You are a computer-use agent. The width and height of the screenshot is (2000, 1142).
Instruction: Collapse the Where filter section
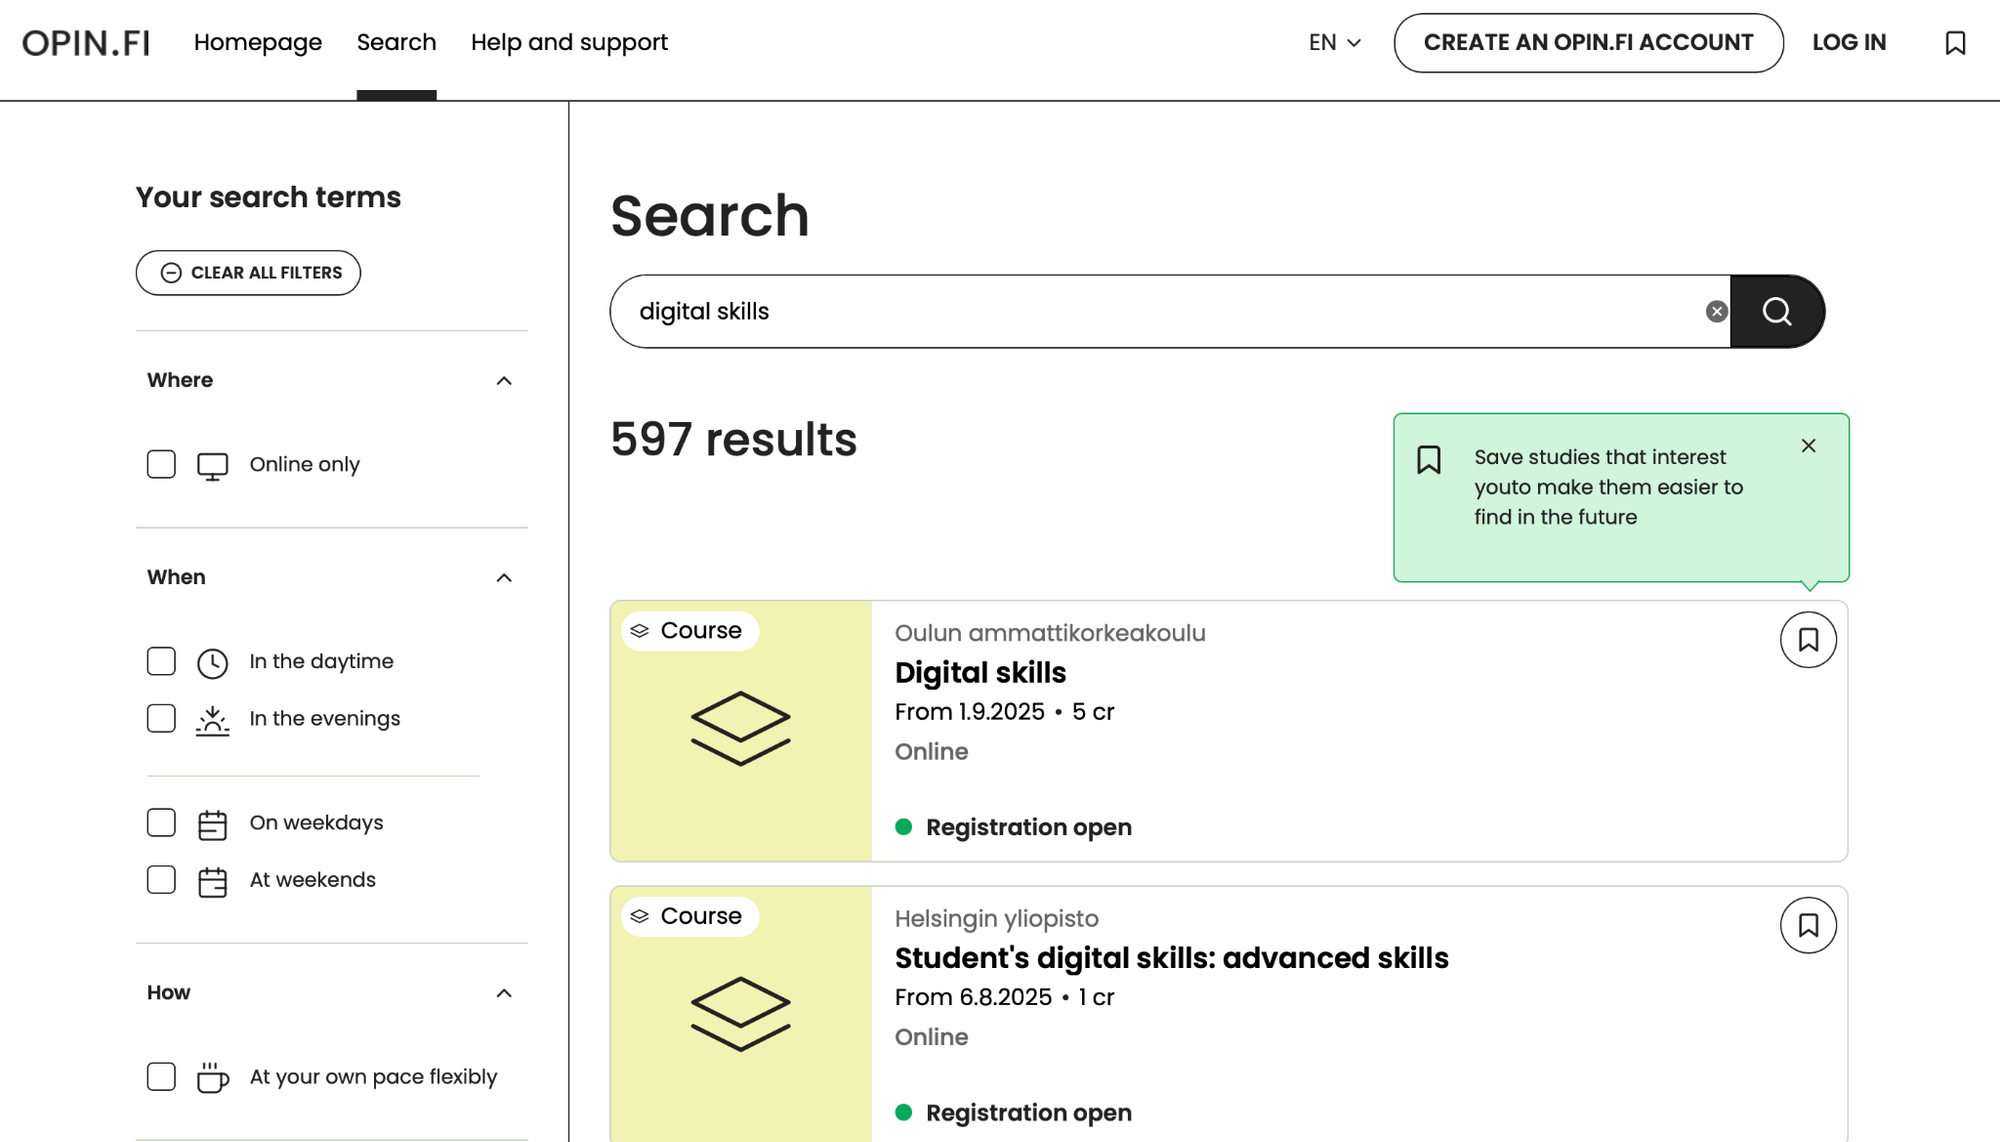coord(504,381)
